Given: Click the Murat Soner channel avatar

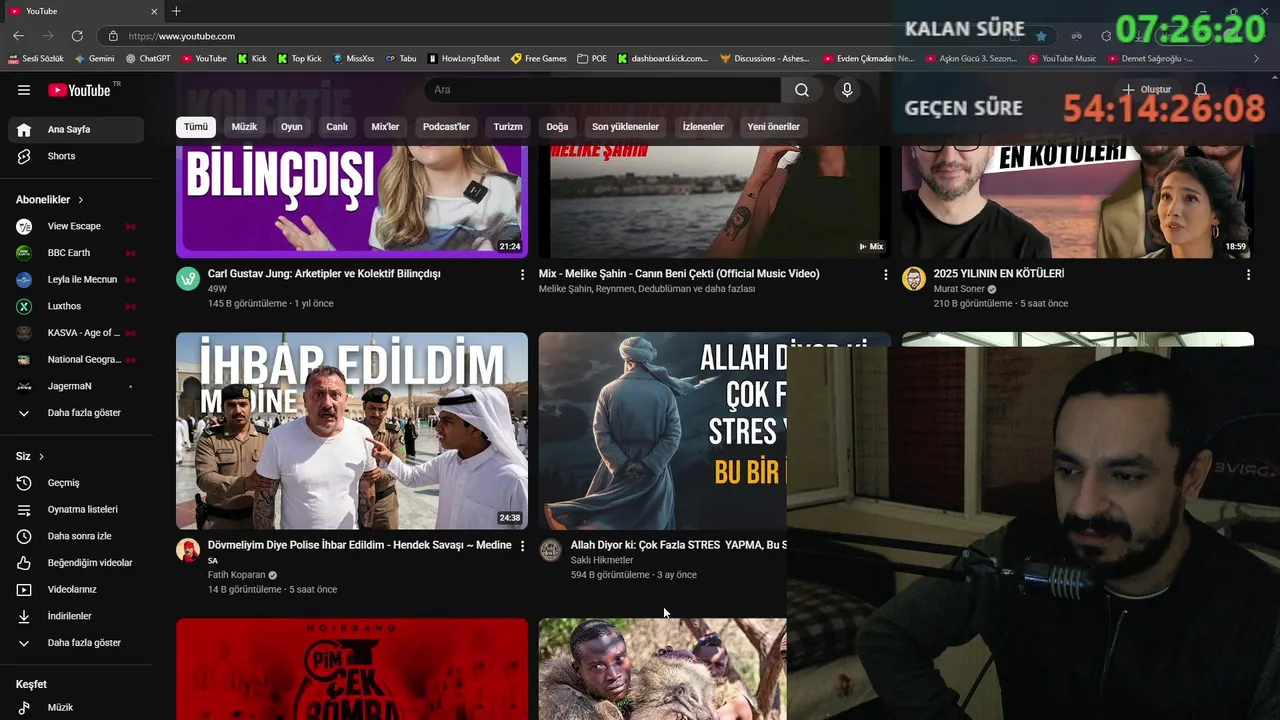Looking at the screenshot, I should pyautogui.click(x=914, y=279).
